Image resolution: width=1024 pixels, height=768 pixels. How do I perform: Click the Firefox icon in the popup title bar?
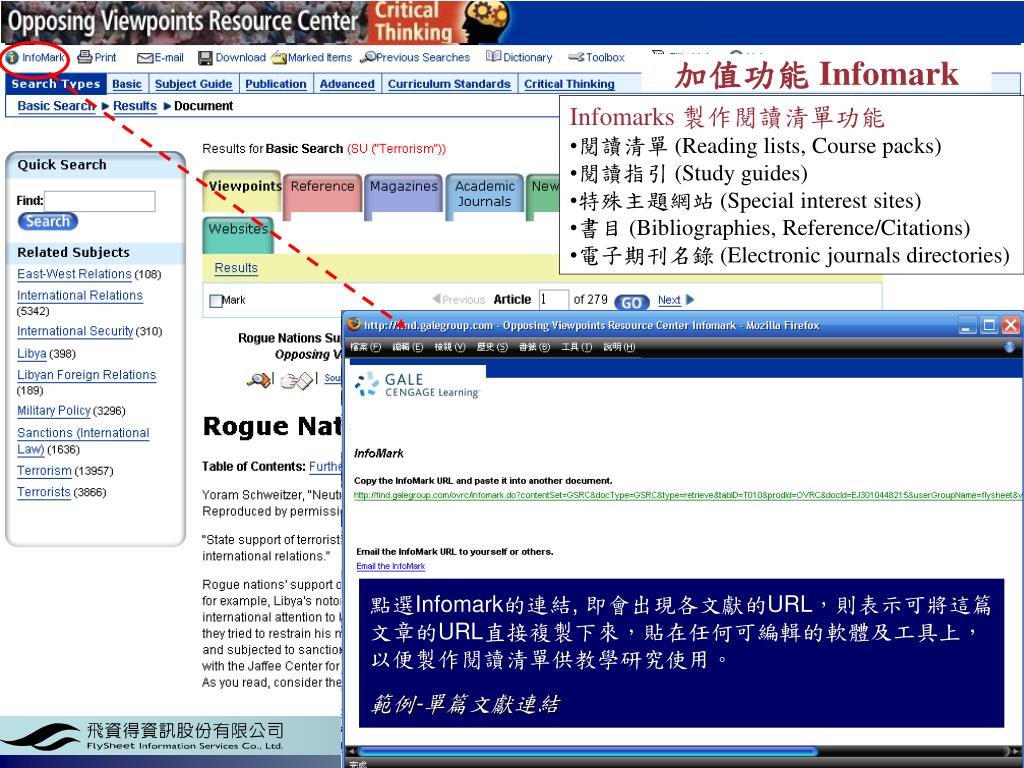[x=354, y=324]
